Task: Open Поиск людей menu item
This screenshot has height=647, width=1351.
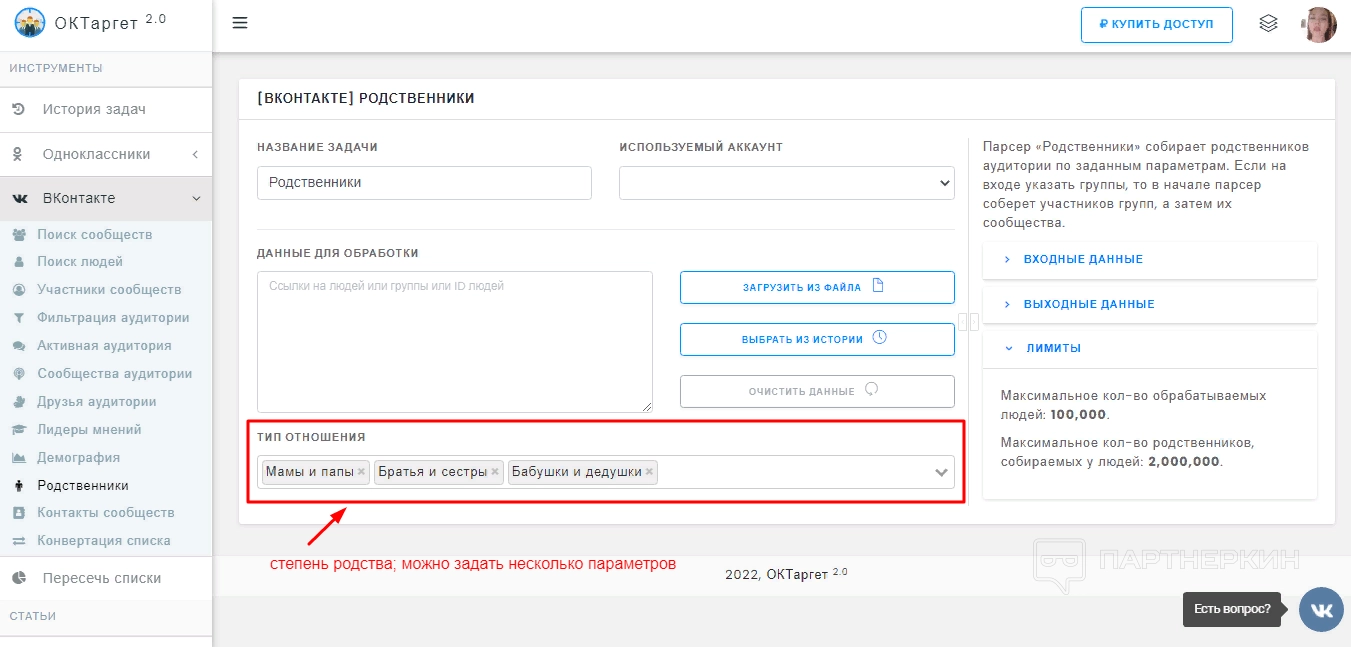Action: pyautogui.click(x=80, y=262)
